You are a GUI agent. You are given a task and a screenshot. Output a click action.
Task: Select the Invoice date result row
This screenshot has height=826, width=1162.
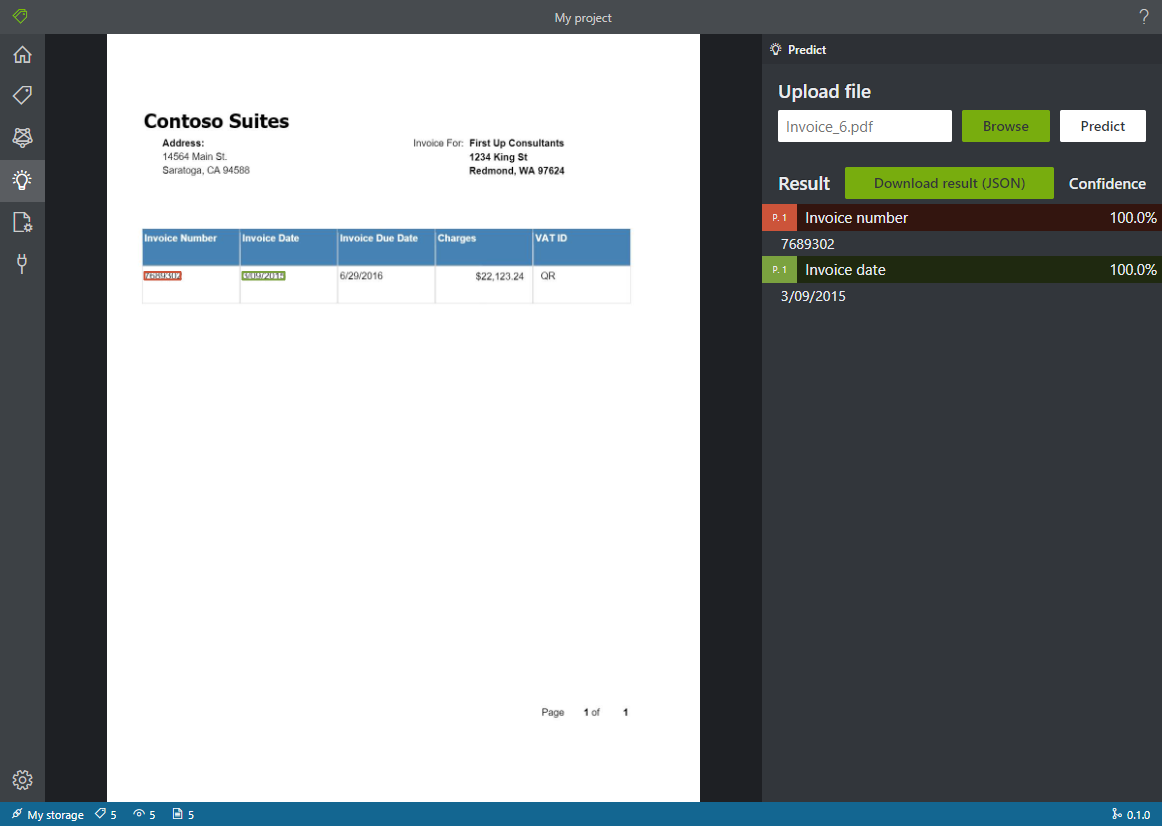click(962, 270)
